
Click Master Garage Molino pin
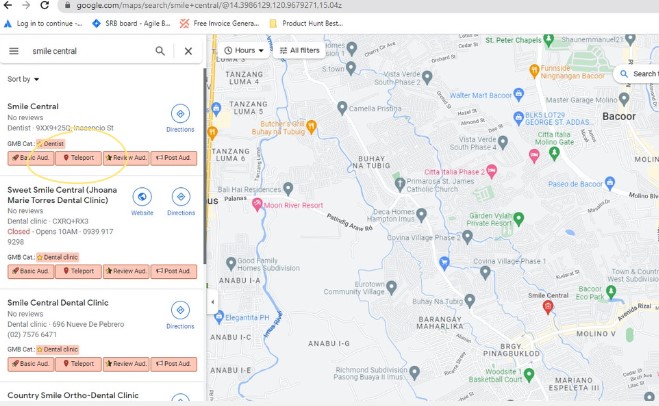tap(624, 99)
